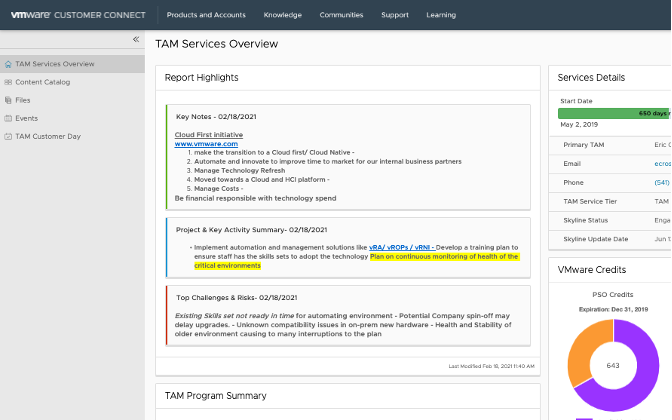Viewport: 672px width, 420px height.
Task: Click Project & Key Activity Summary title
Action: point(252,230)
